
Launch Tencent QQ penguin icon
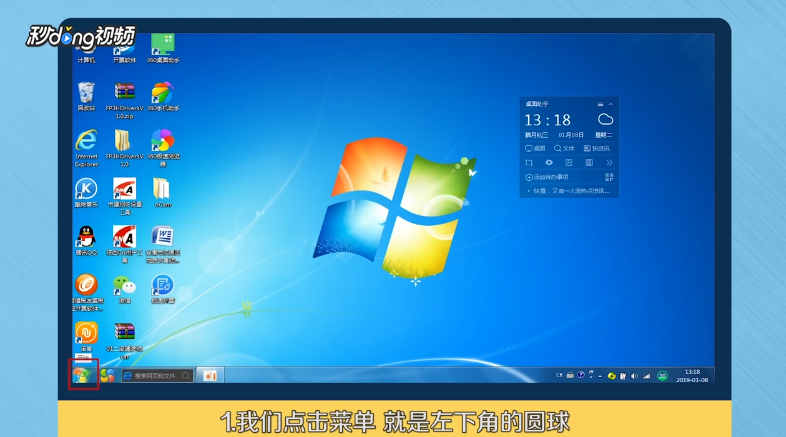click(x=86, y=241)
